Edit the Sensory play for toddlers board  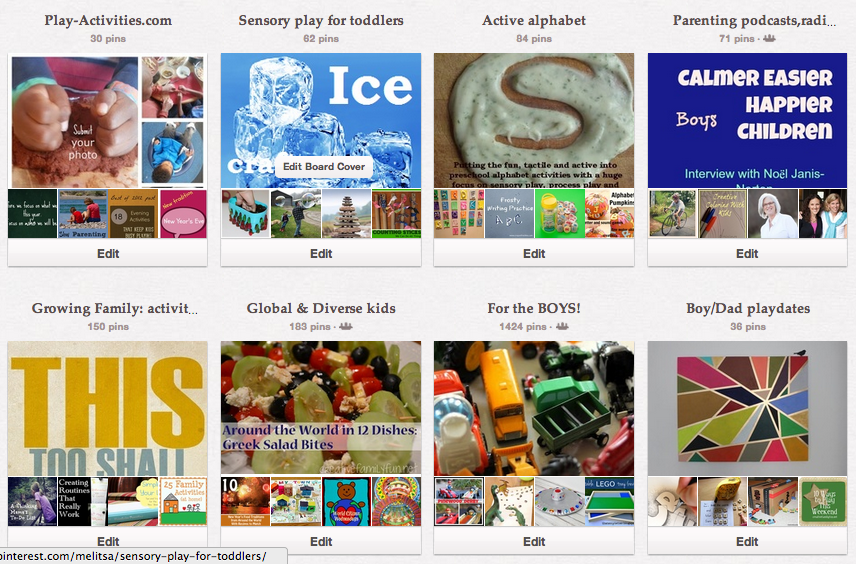(x=321, y=253)
